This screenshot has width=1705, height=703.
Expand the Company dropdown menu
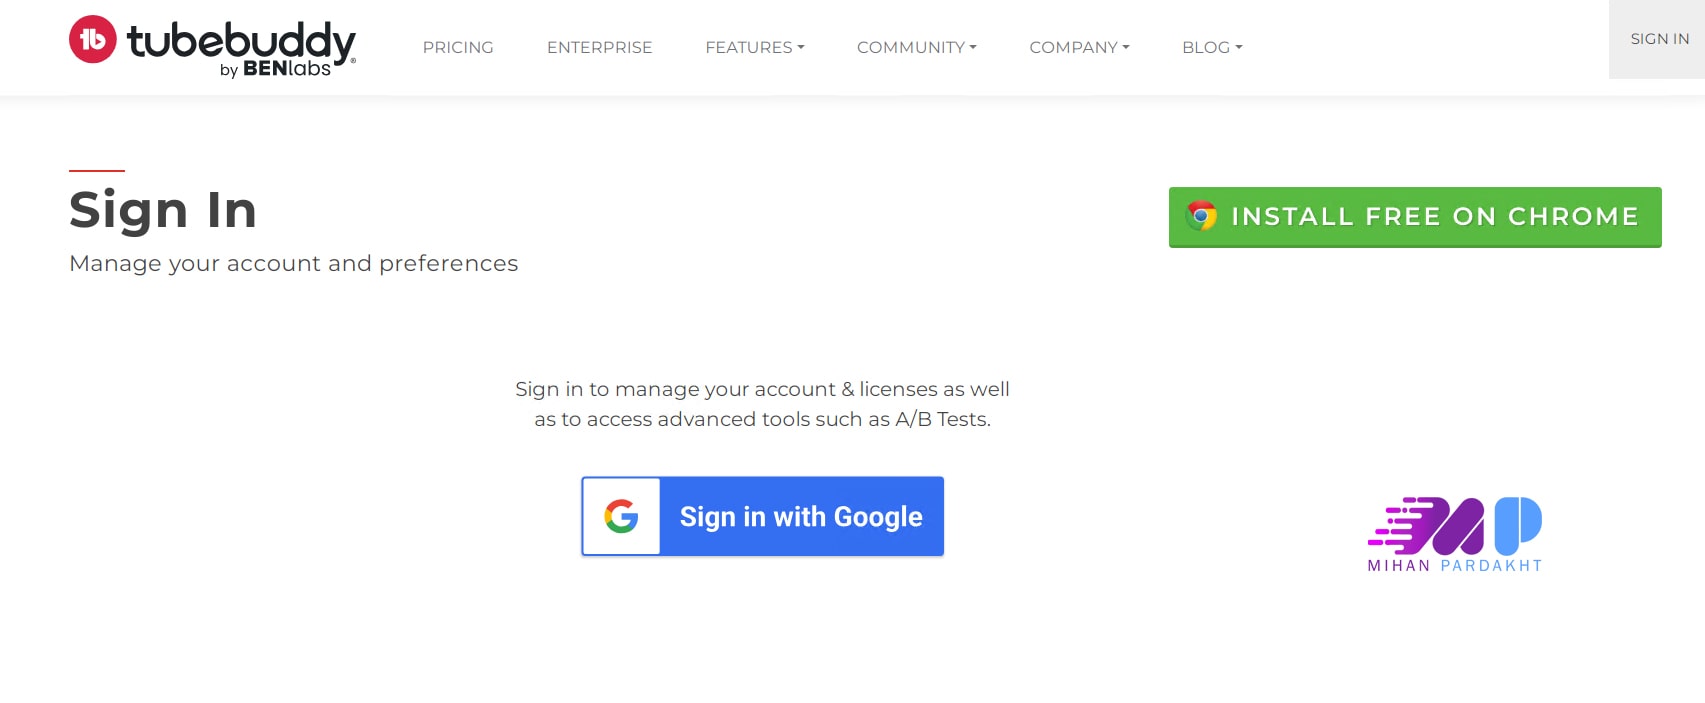1079,47
